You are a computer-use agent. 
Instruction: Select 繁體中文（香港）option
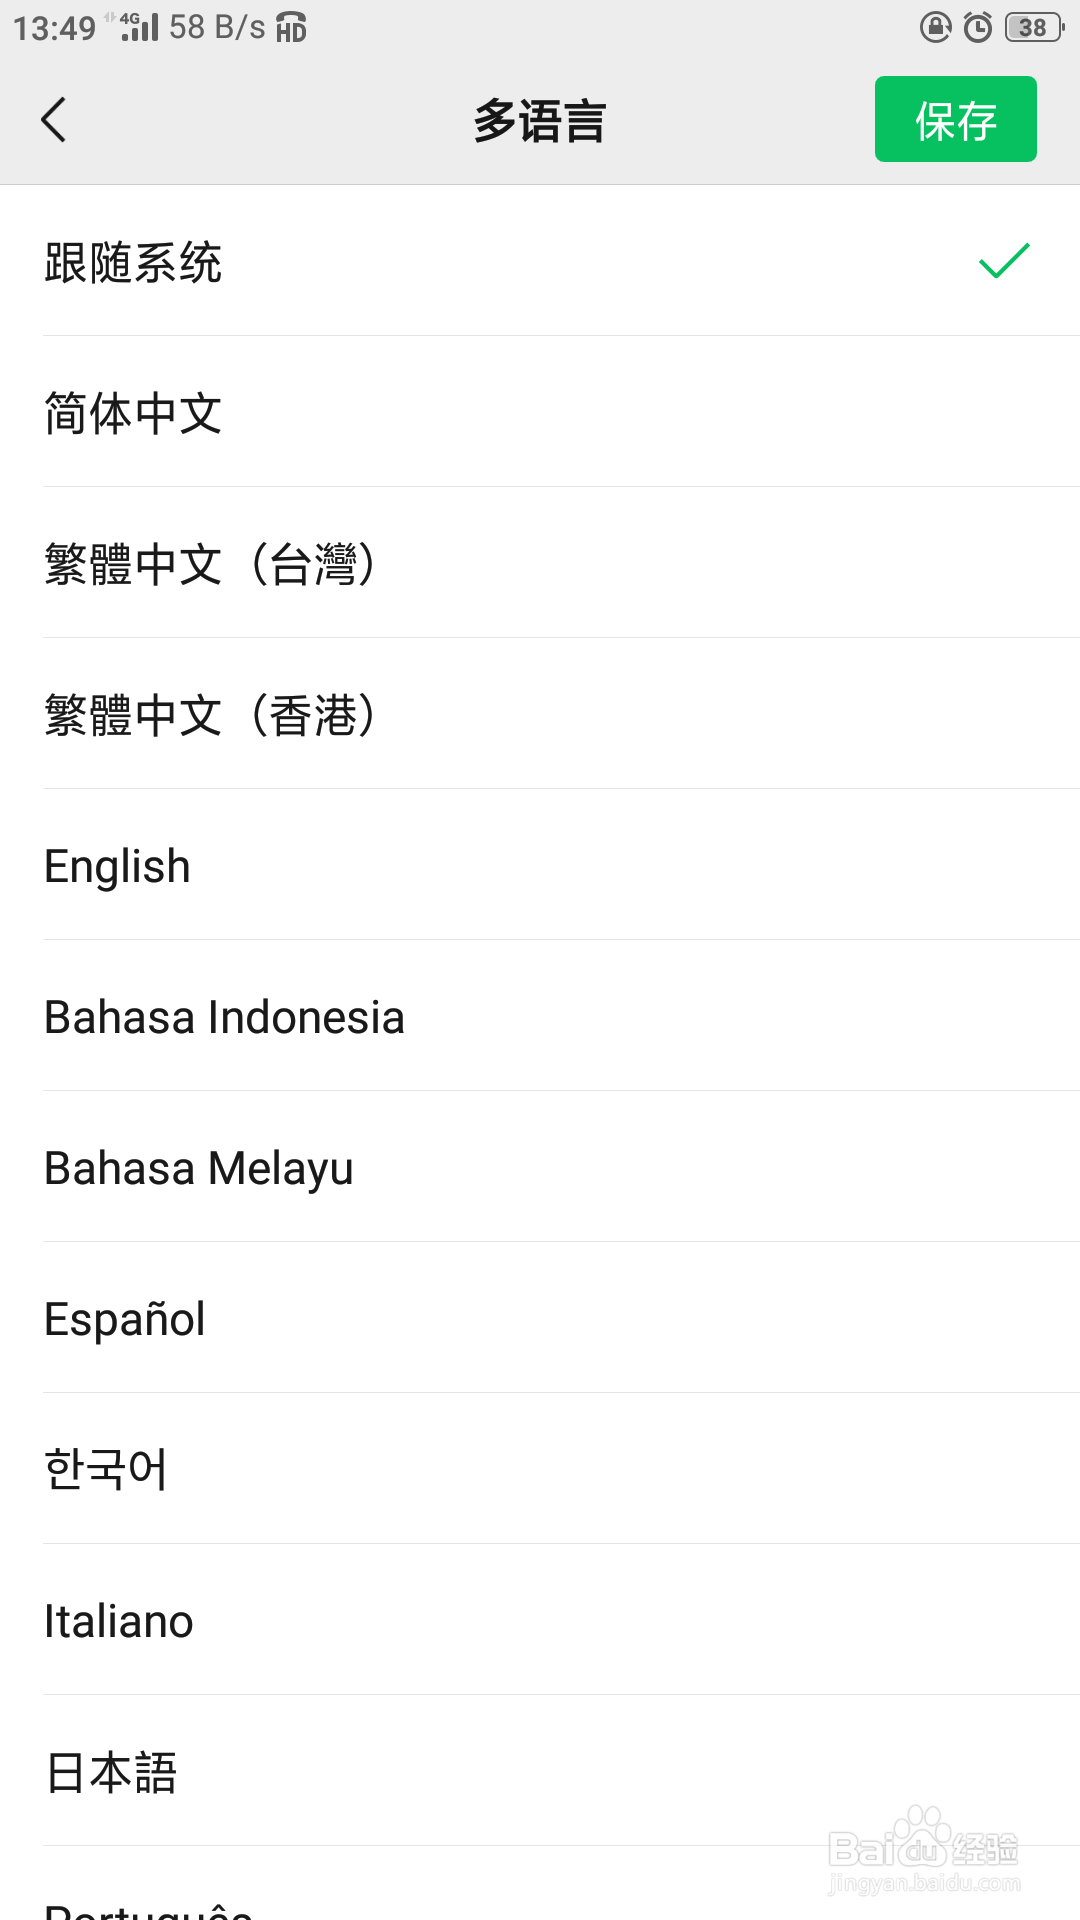coord(210,715)
